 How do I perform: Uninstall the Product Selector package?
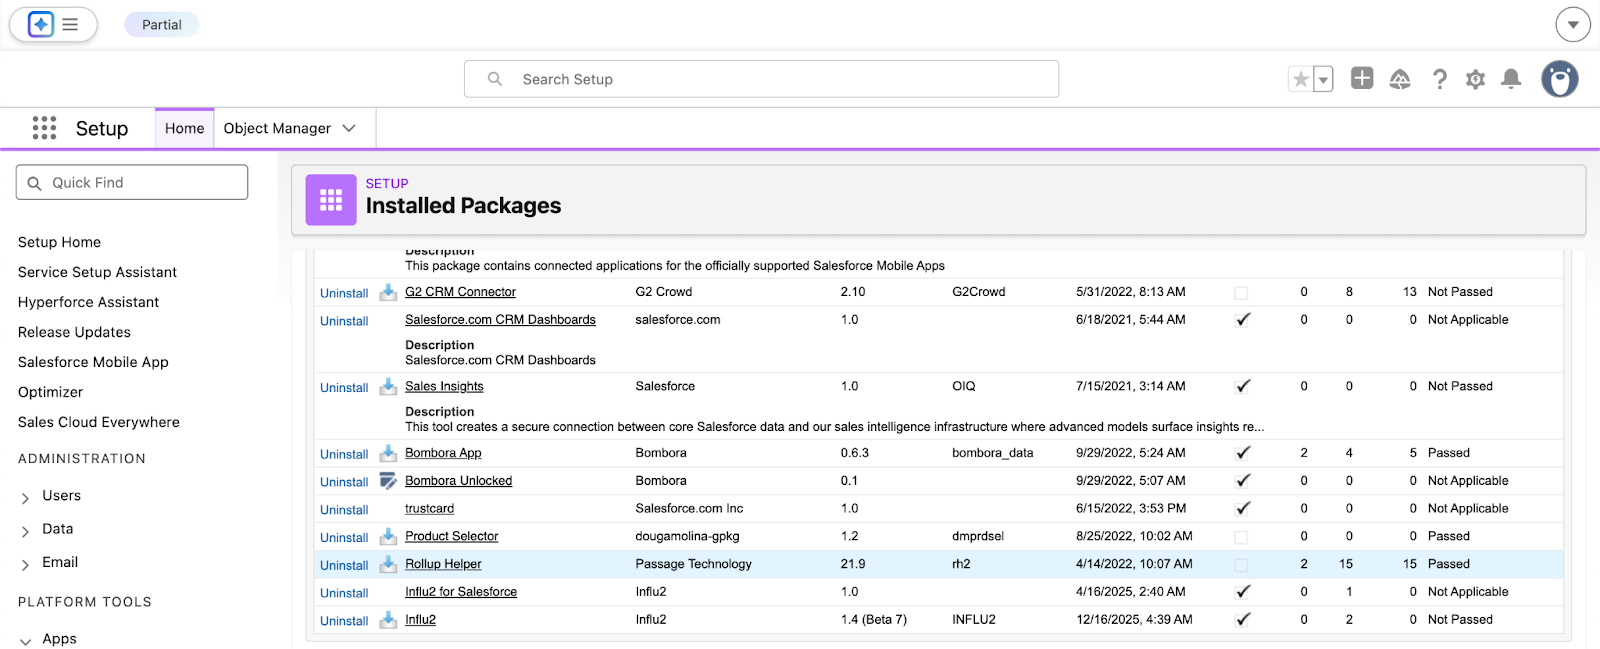(344, 537)
